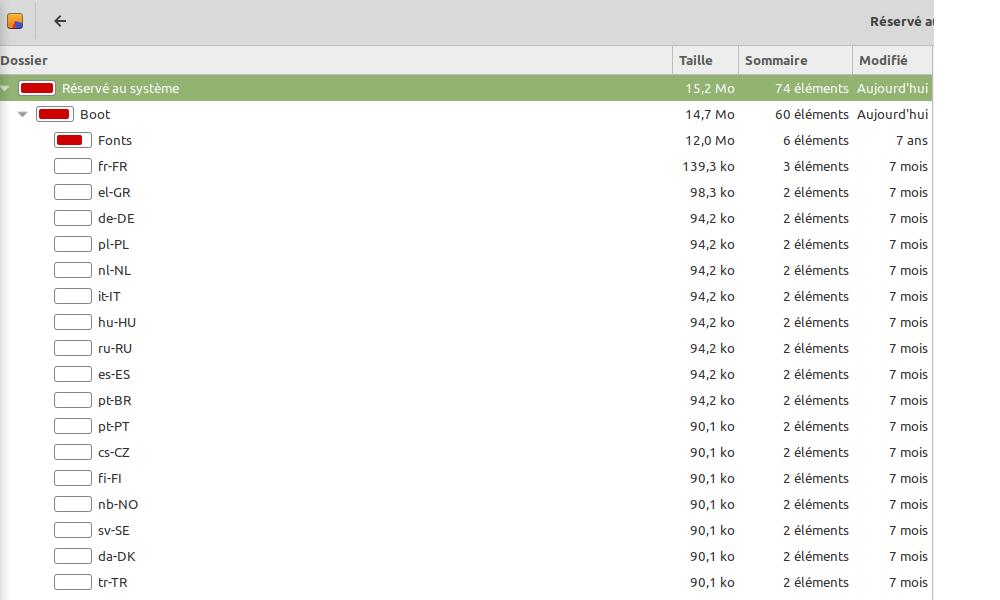Select the hu-HU folder

pyautogui.click(x=466, y=323)
